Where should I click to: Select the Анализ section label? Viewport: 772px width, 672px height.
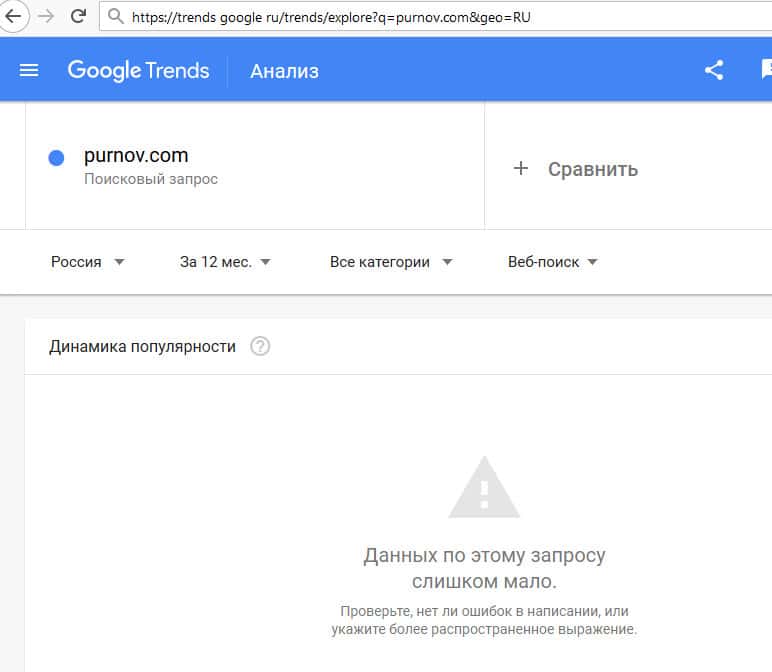pos(284,71)
